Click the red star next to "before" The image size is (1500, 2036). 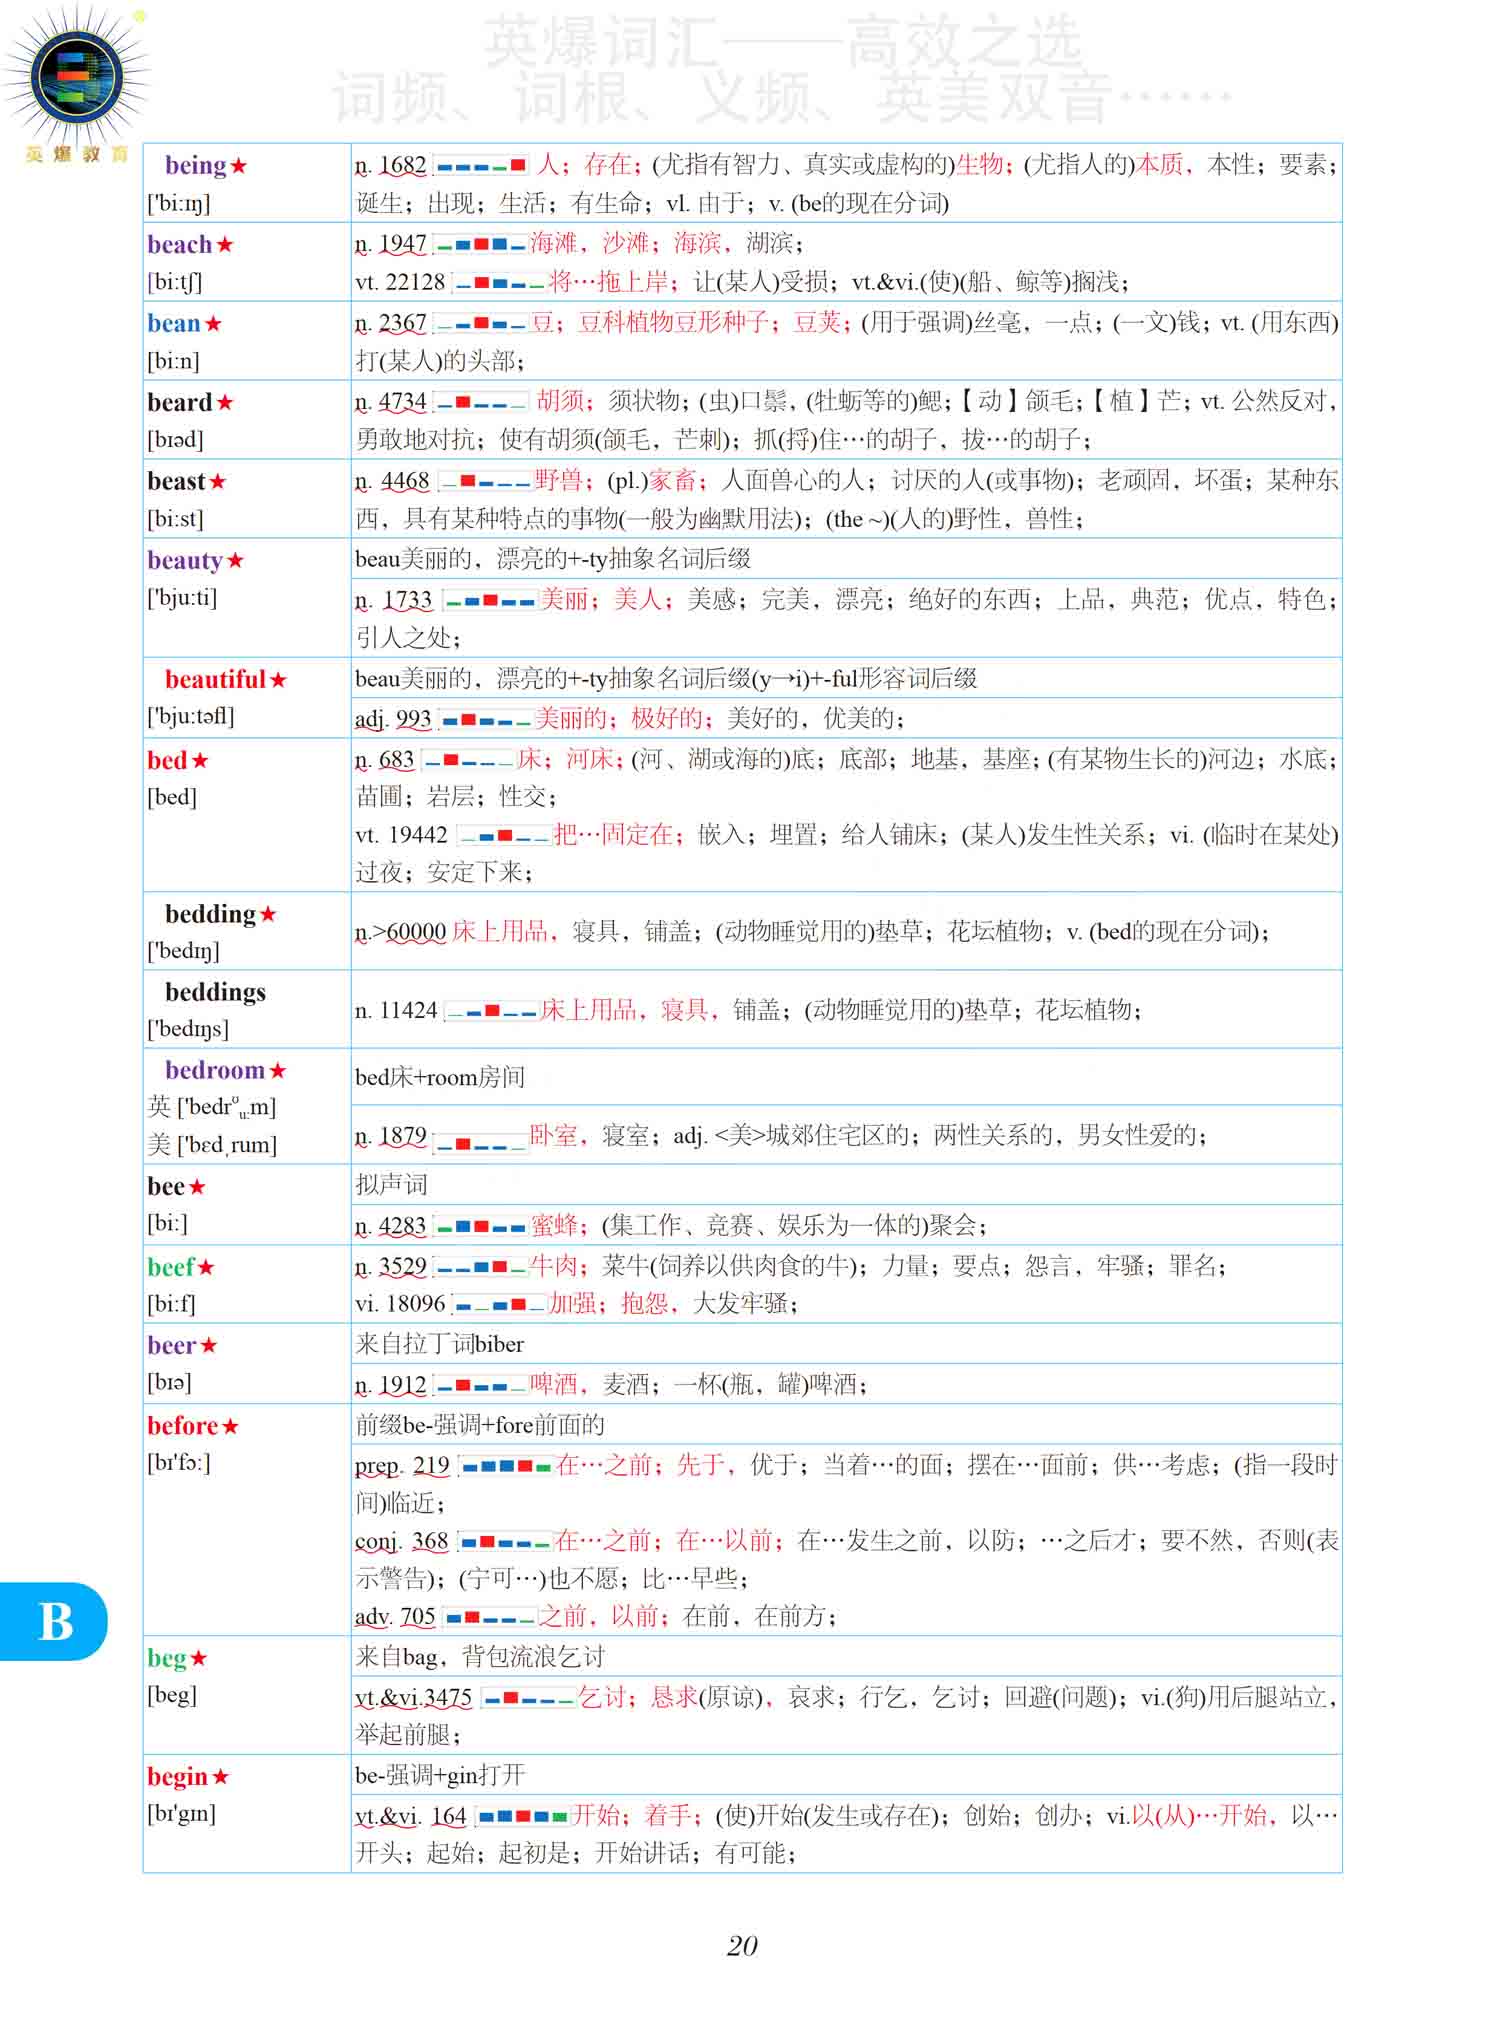(x=231, y=1427)
